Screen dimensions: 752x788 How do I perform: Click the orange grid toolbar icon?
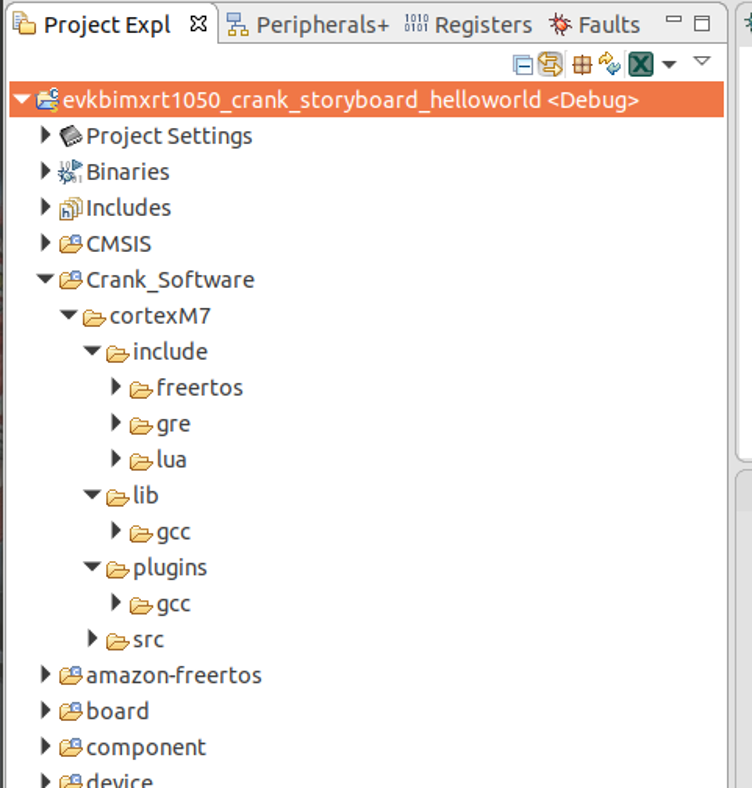pos(582,65)
